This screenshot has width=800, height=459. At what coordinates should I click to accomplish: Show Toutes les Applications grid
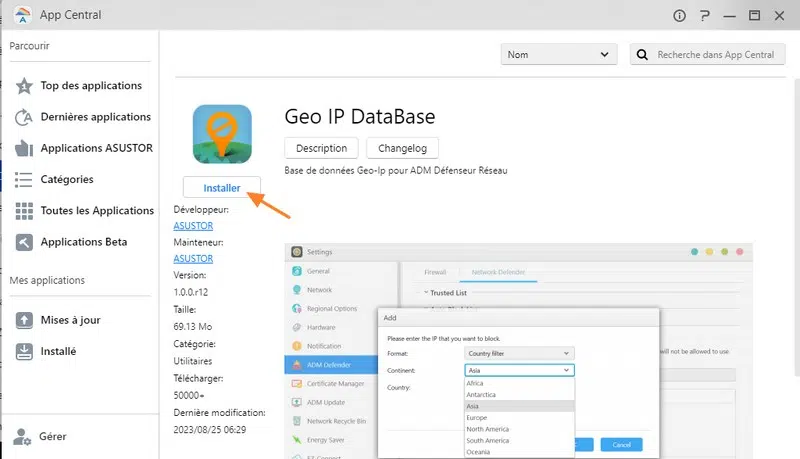click(85, 211)
